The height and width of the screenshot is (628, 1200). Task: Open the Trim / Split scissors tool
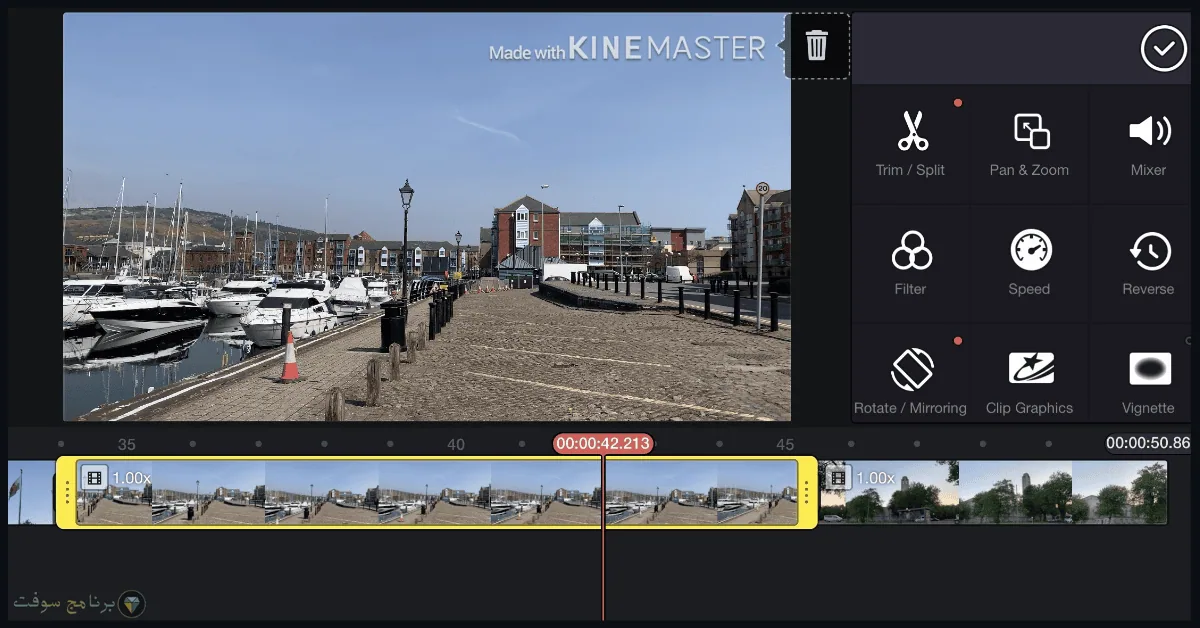910,145
